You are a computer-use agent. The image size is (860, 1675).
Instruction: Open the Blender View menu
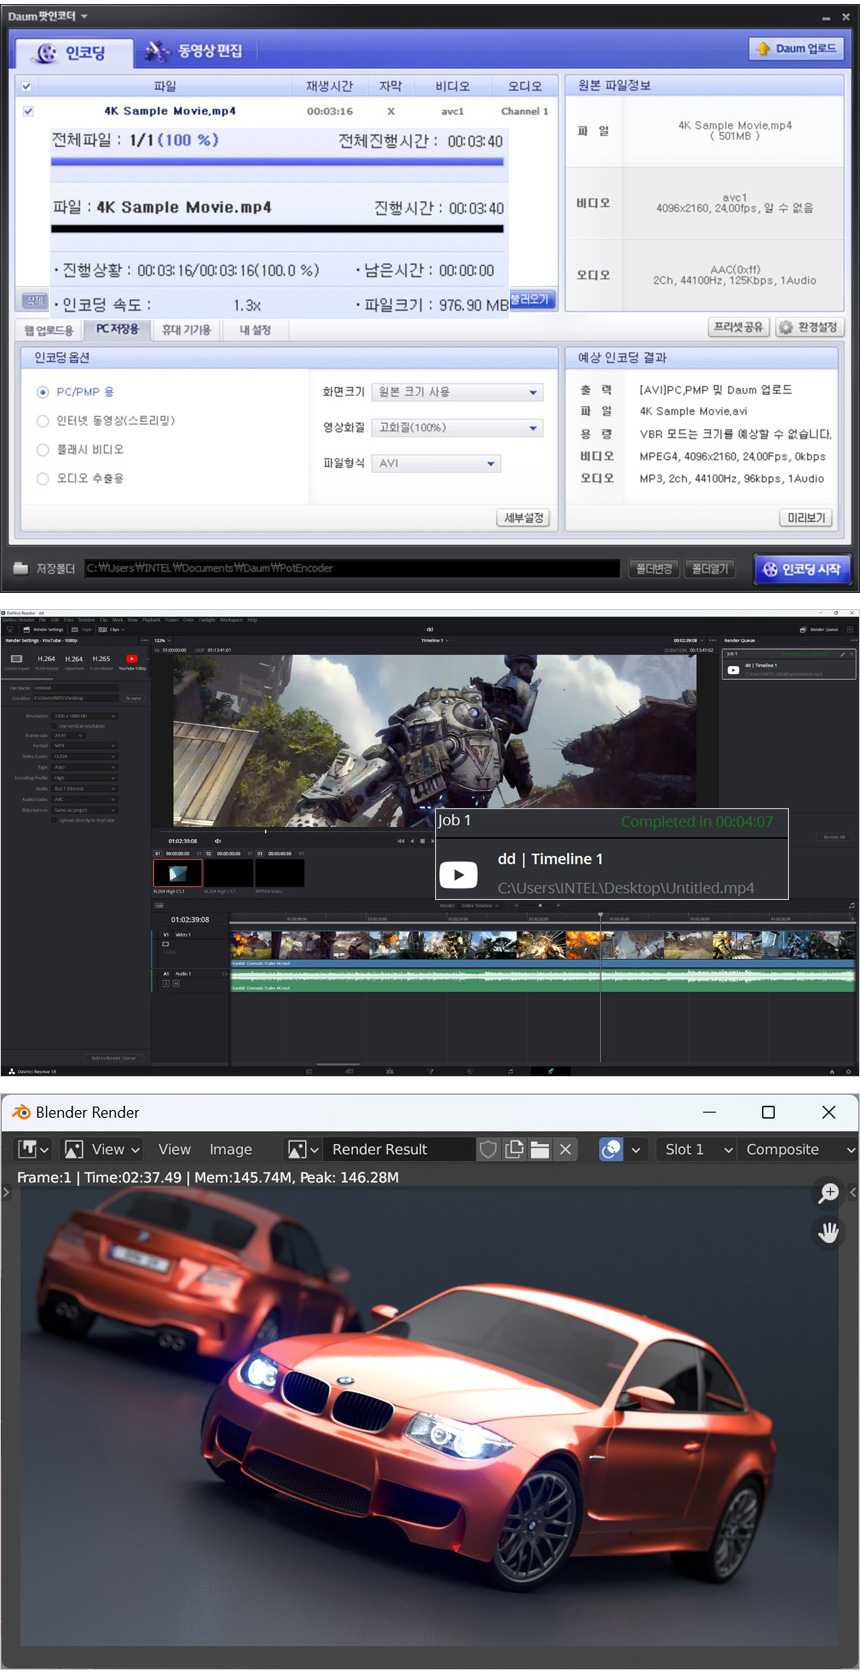pos(174,1149)
